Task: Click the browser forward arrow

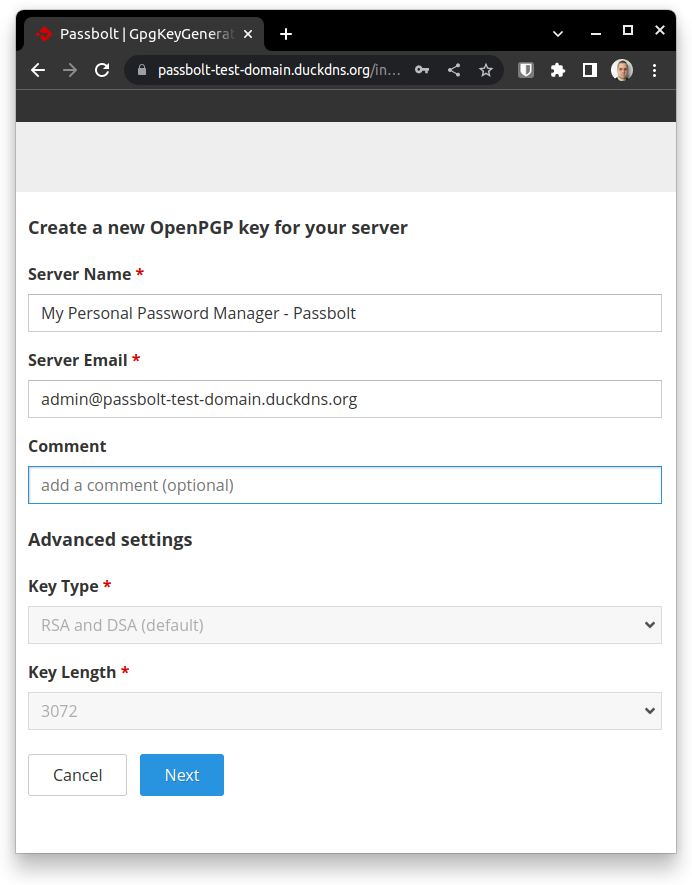Action: (x=70, y=70)
